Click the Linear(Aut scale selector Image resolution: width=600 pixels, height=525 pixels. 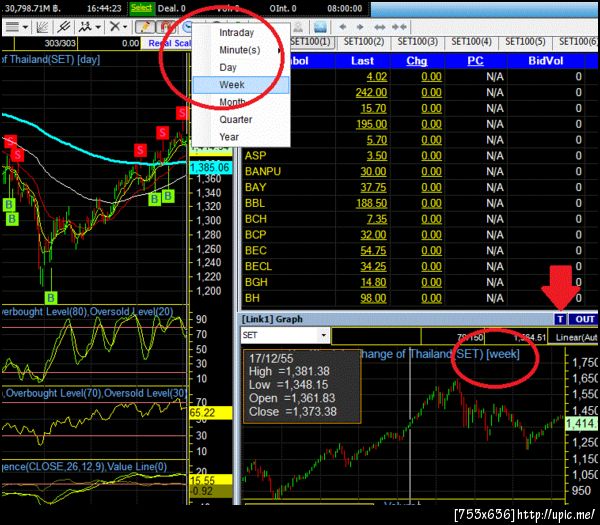tap(575, 337)
